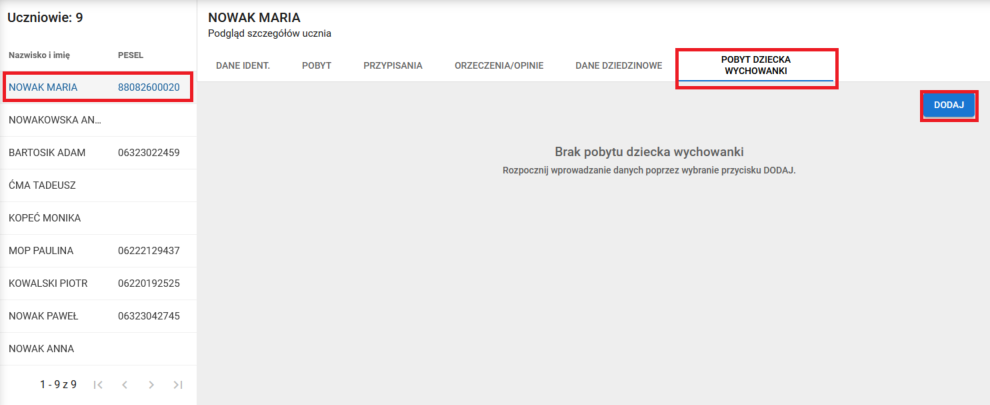The height and width of the screenshot is (405, 990).
Task: Select the POBYT DZIECKA WYCHOWANKI tab
Action: pyautogui.click(x=755, y=66)
